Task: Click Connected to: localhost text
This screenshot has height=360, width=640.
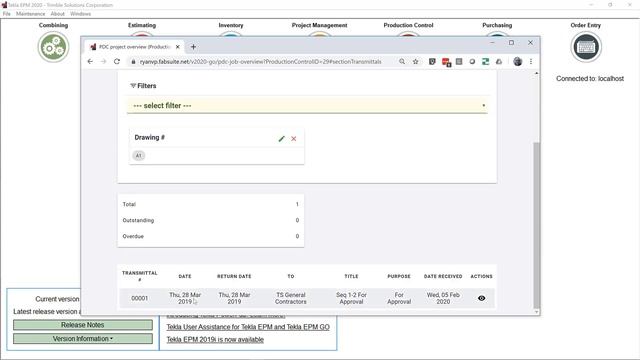Action: 590,78
